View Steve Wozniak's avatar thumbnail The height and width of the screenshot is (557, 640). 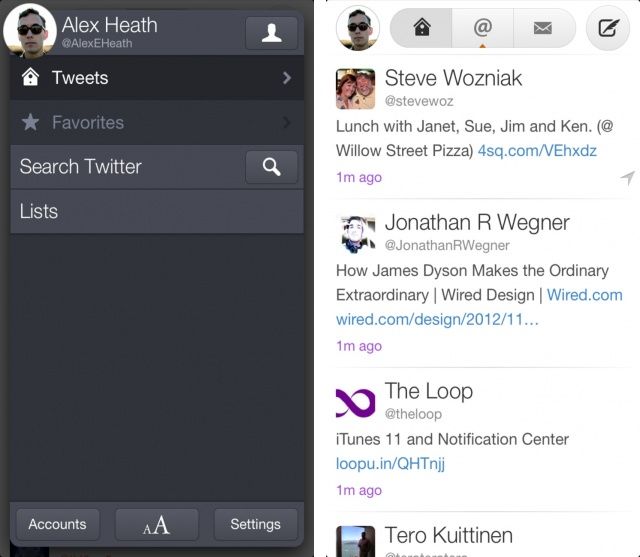355,89
